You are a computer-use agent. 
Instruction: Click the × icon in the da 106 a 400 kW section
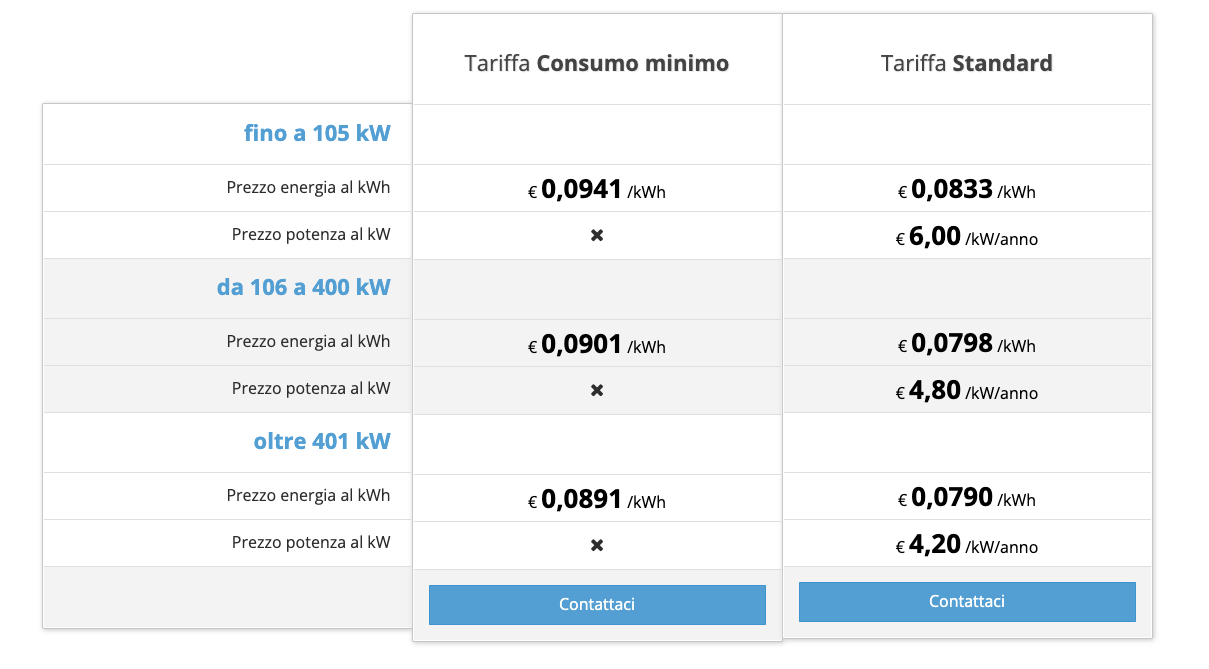tap(597, 390)
